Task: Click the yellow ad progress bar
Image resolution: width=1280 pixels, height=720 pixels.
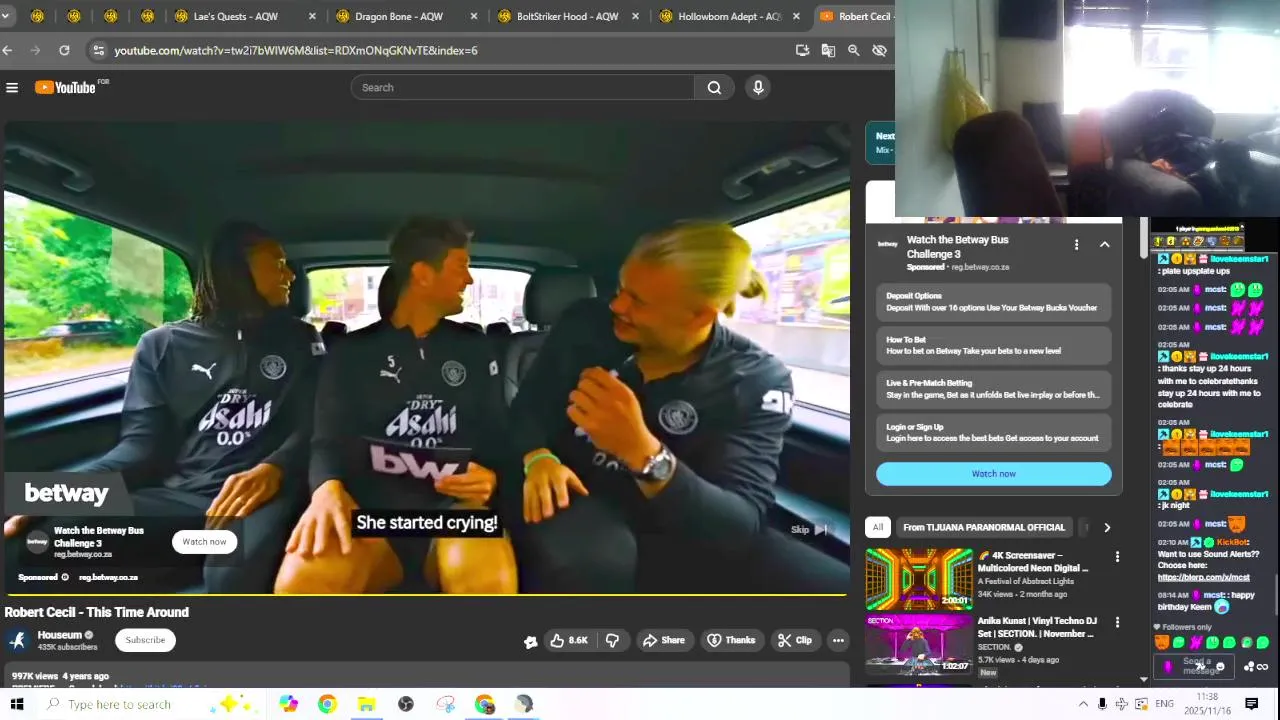Action: click(x=425, y=595)
